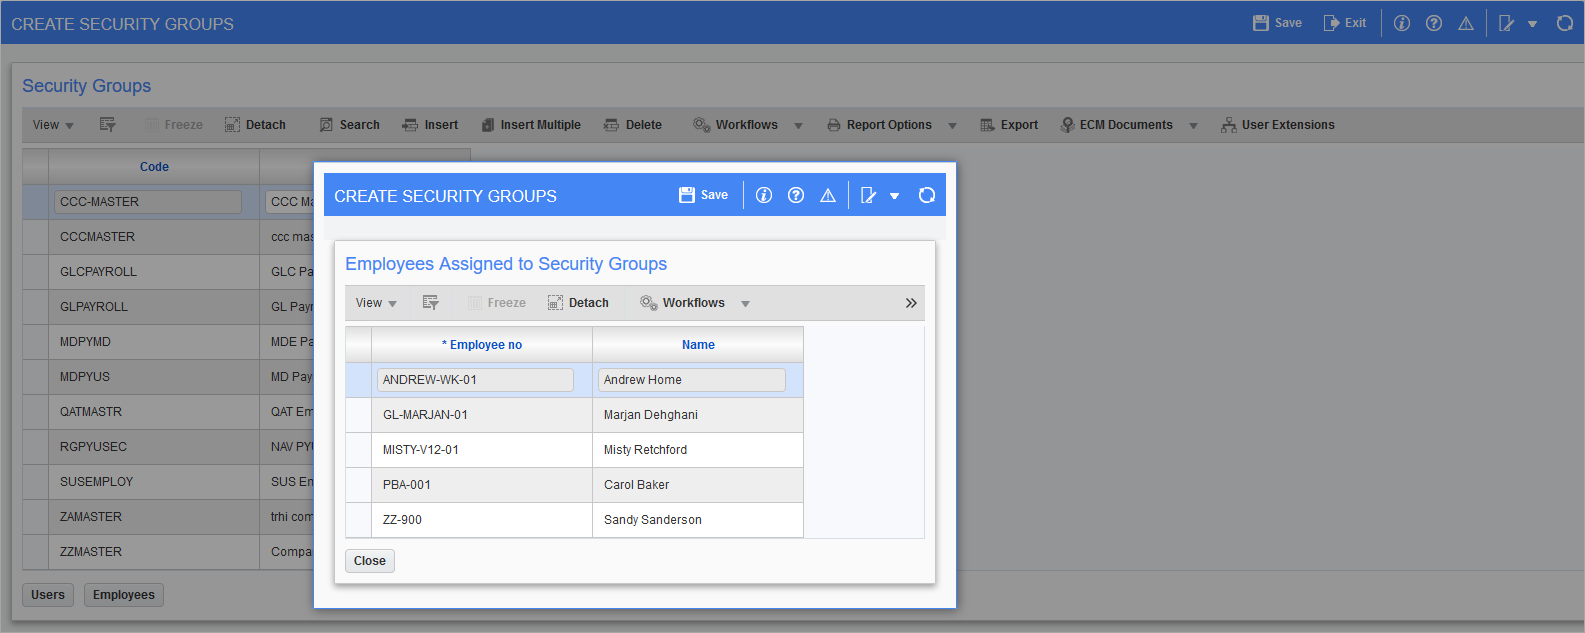1585x633 pixels.
Task: Click Report Options in toolbar
Action: point(879,125)
